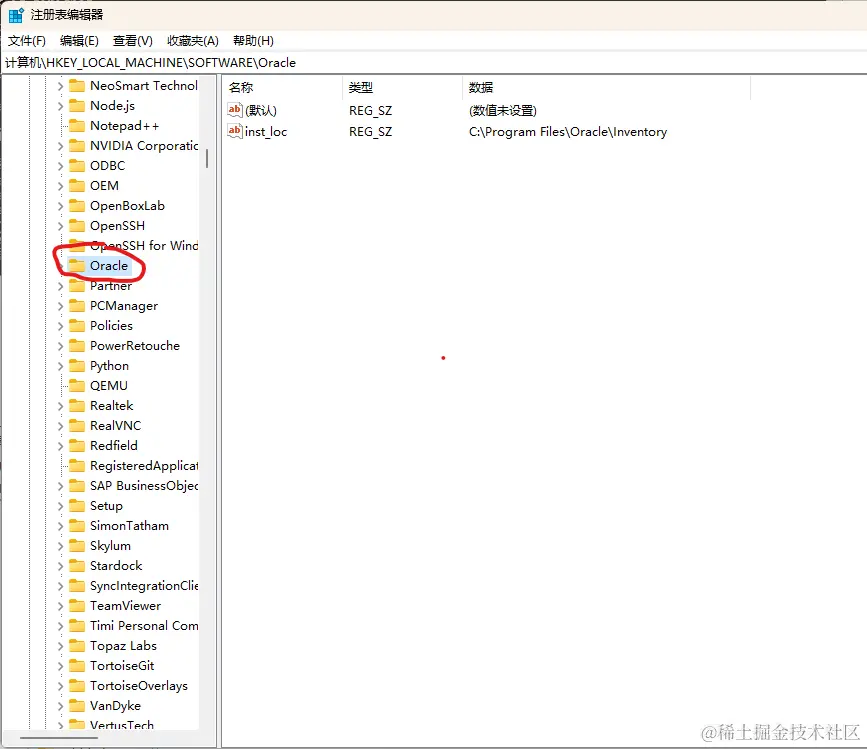Select the PCManager key label
Screen dimensions: 867x749
point(124,306)
